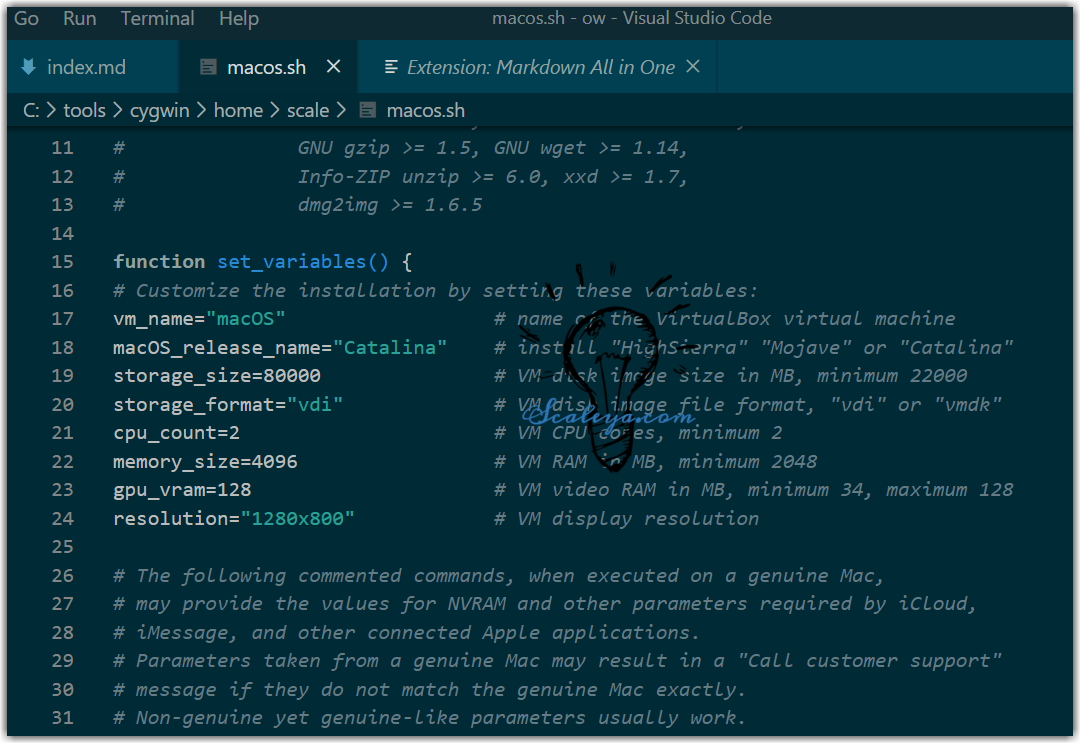Open the cygwin breadcrumb folder list
This screenshot has width=1081, height=744.
coord(159,110)
